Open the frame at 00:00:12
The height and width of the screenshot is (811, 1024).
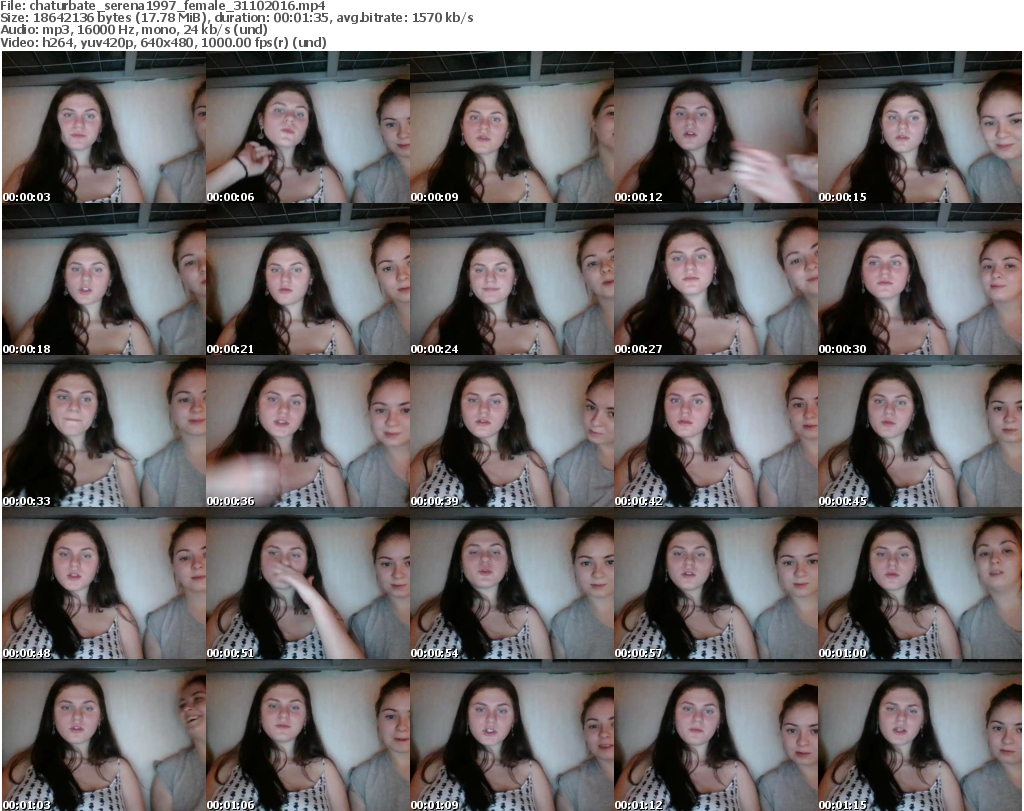click(716, 127)
